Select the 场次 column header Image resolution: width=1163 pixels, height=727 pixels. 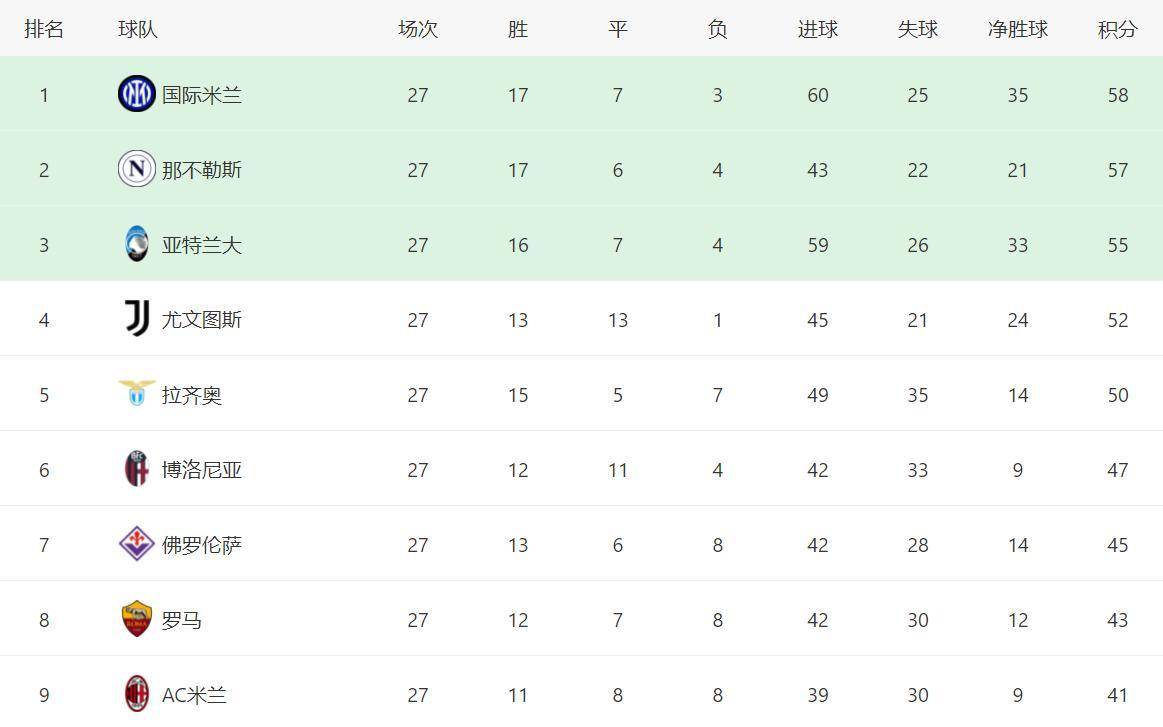417,29
